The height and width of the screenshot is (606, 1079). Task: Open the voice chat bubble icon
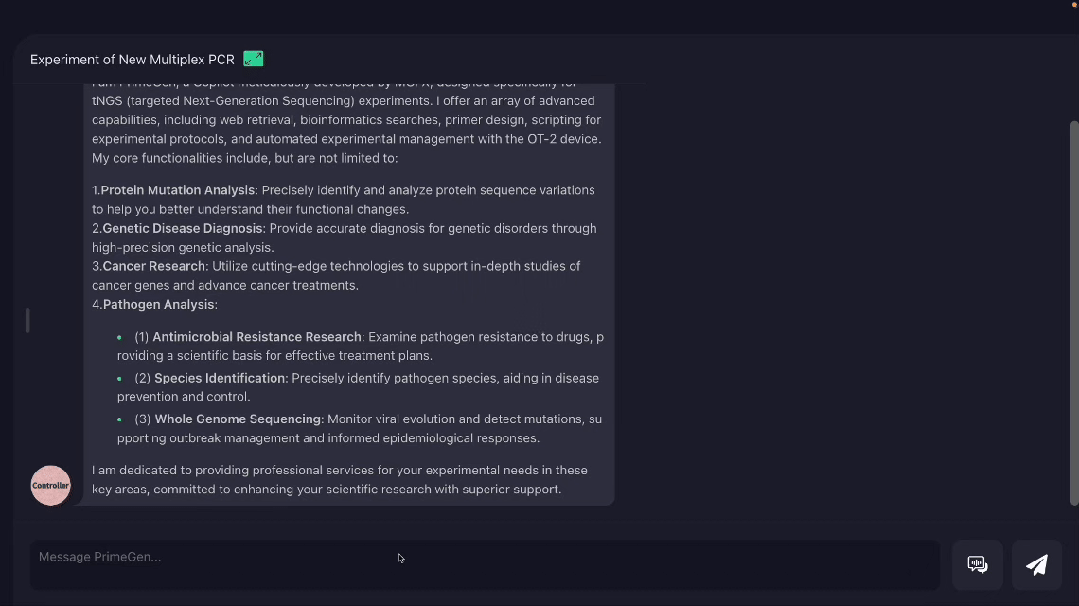977,565
